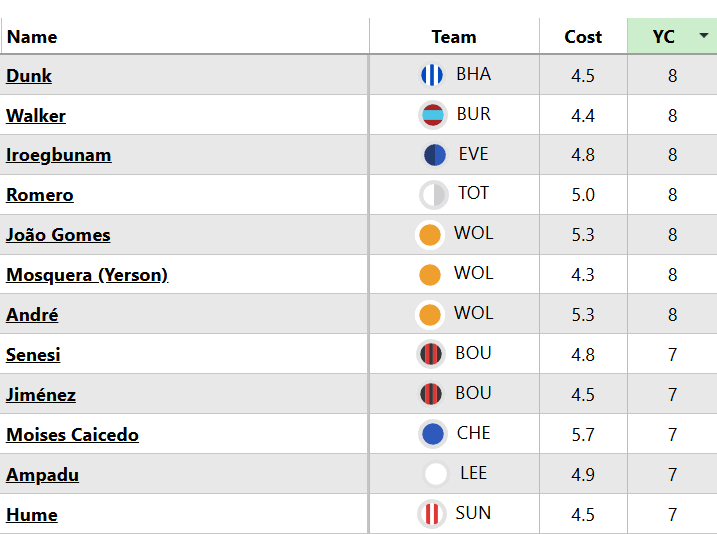The height and width of the screenshot is (534, 717).
Task: Open the Dunk player link
Action: [x=29, y=76]
